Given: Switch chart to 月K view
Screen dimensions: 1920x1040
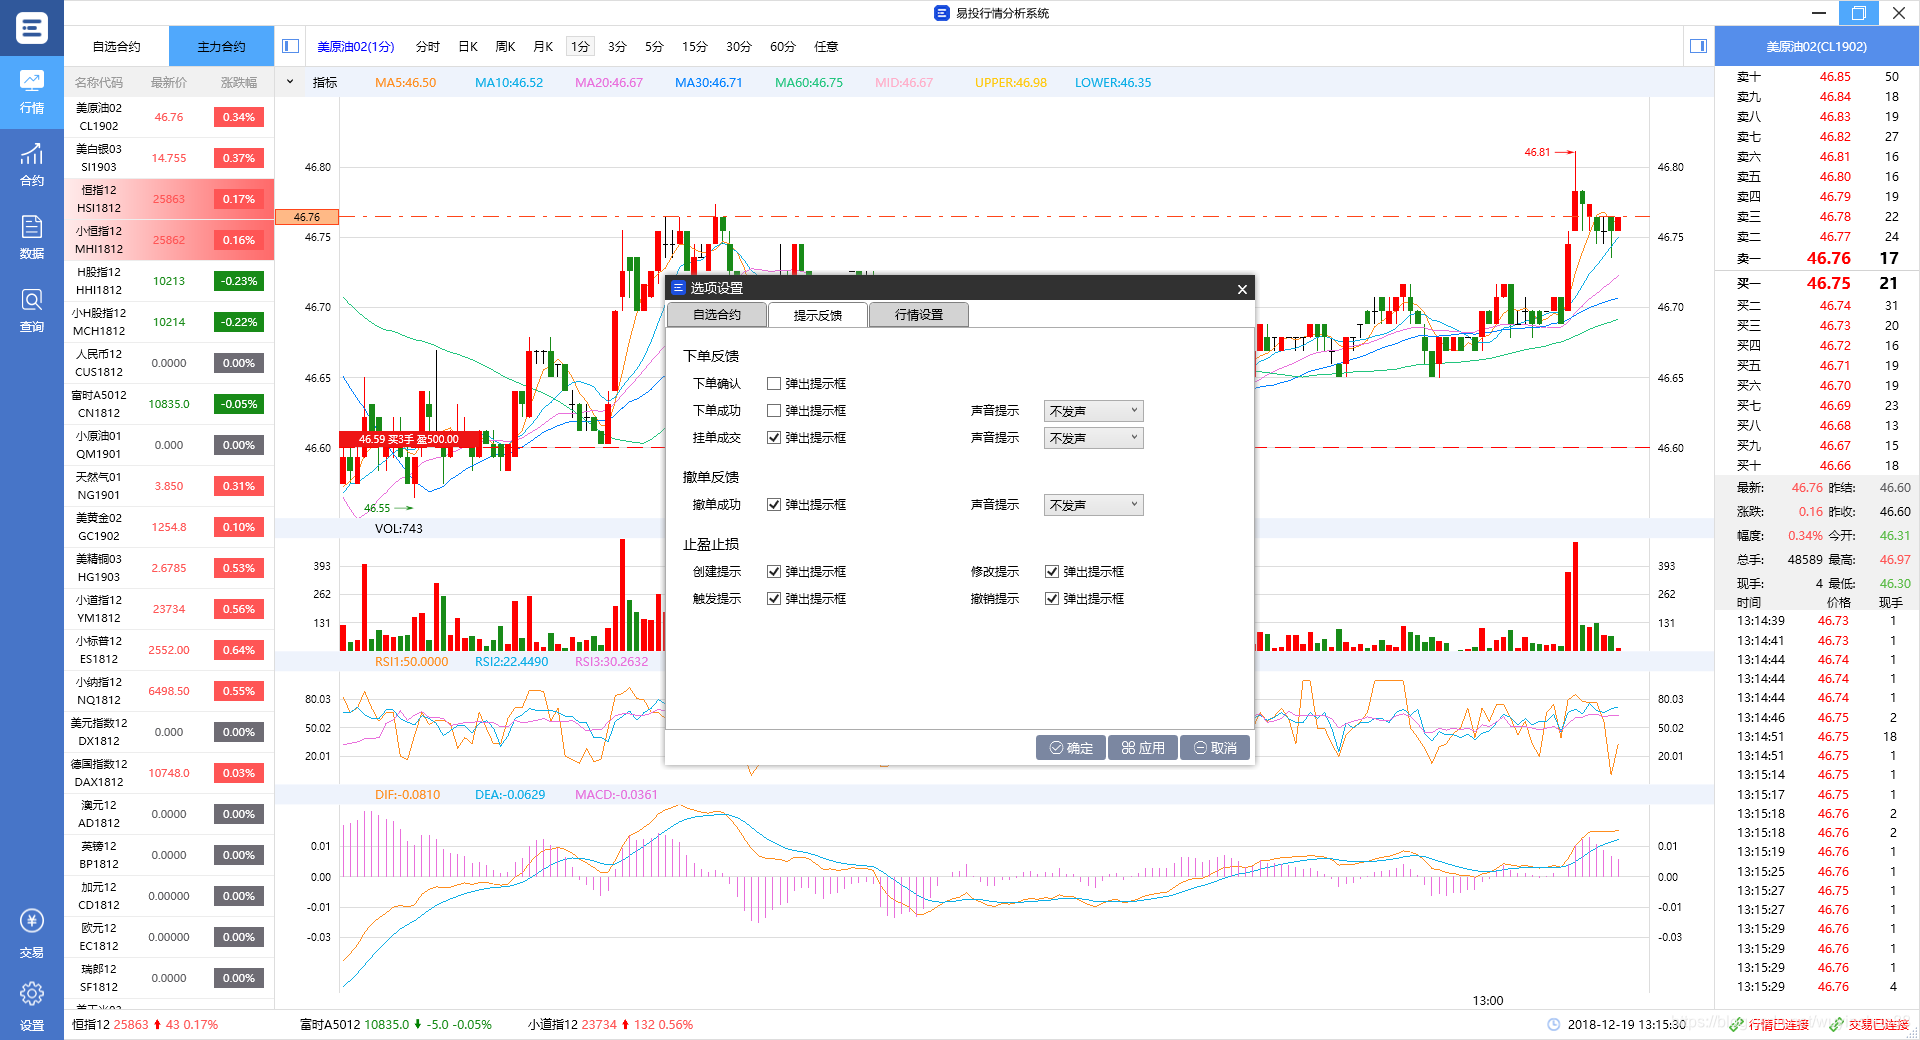Looking at the screenshot, I should [544, 47].
